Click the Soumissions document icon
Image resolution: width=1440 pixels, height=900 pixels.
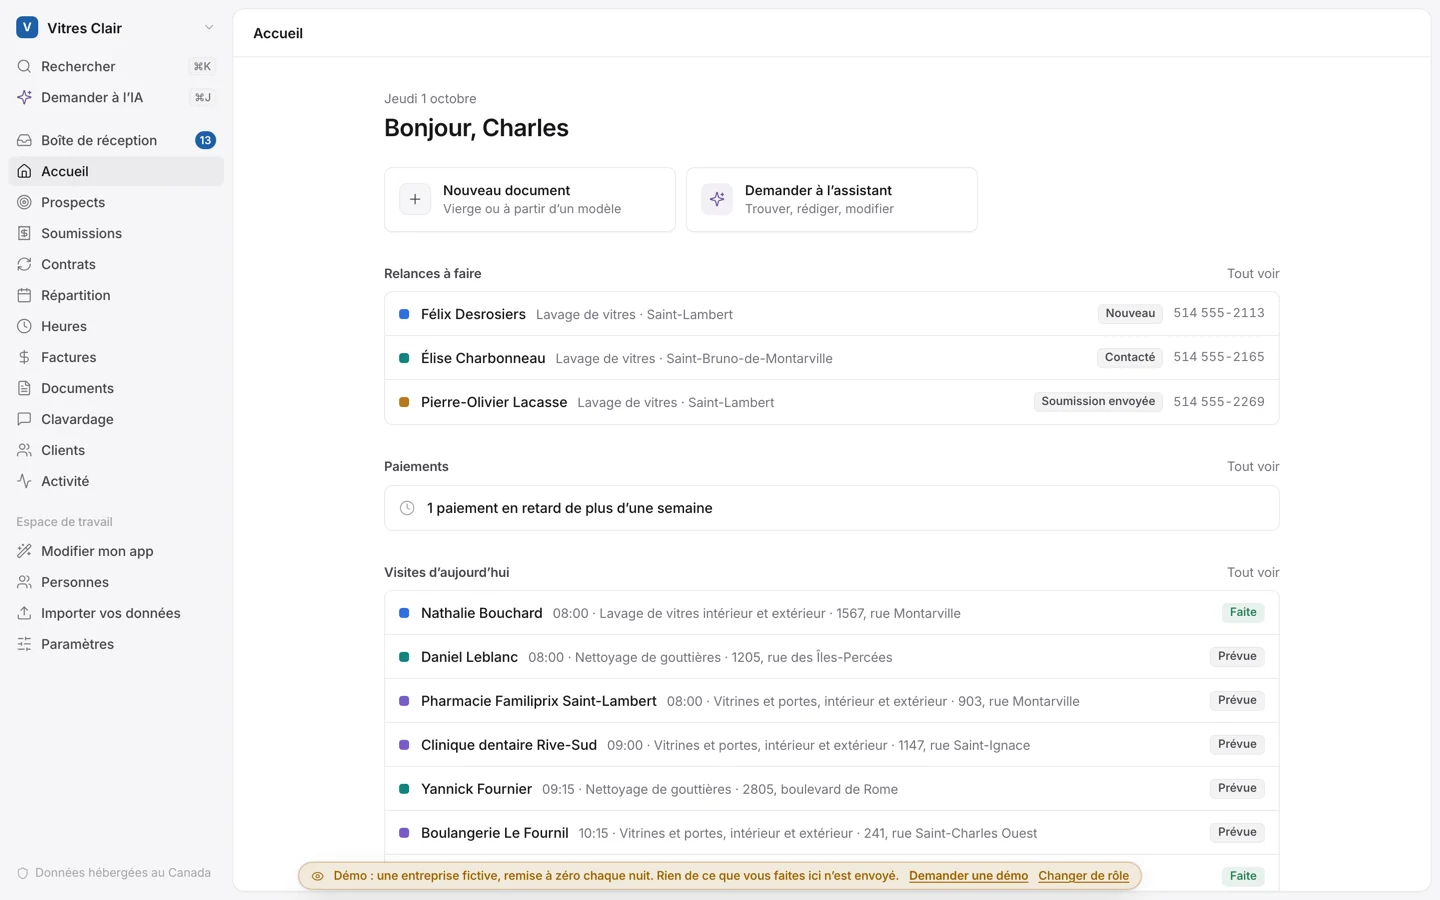coord(24,233)
